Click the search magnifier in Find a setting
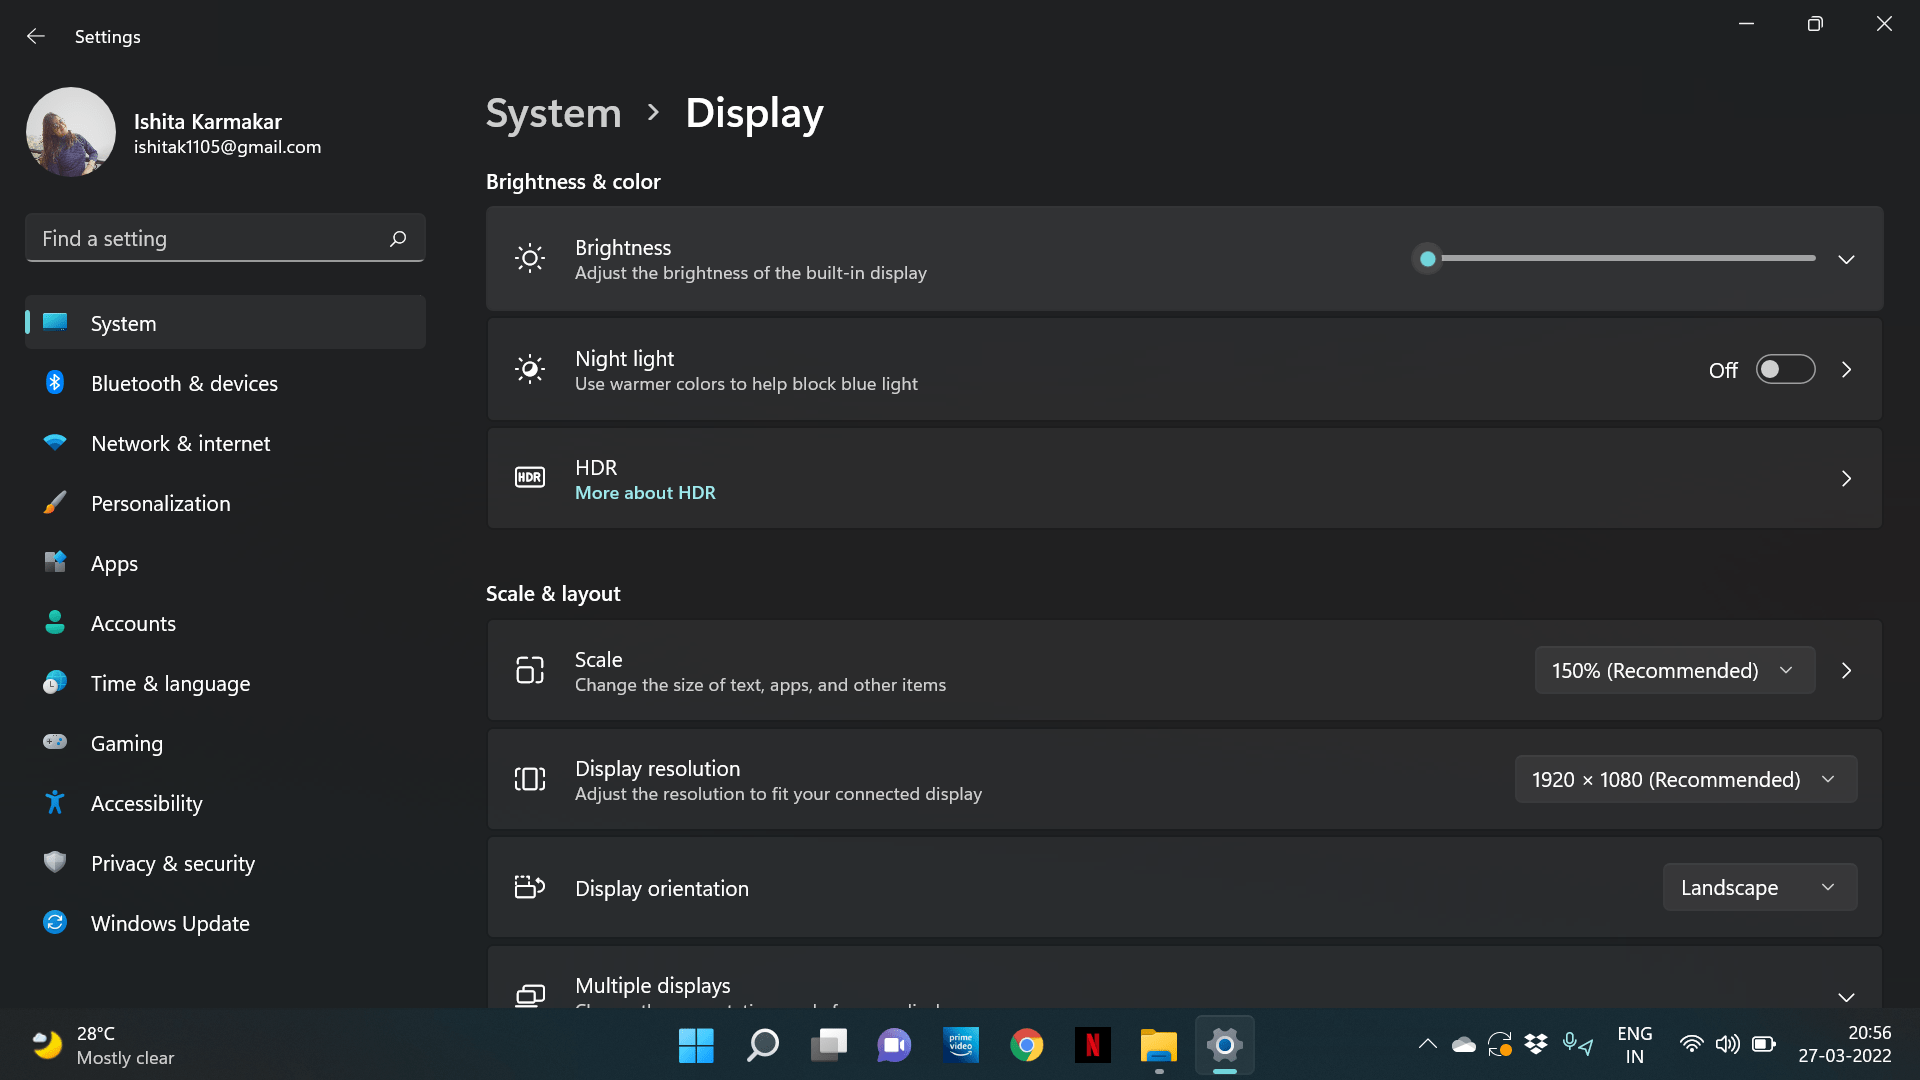 click(398, 238)
